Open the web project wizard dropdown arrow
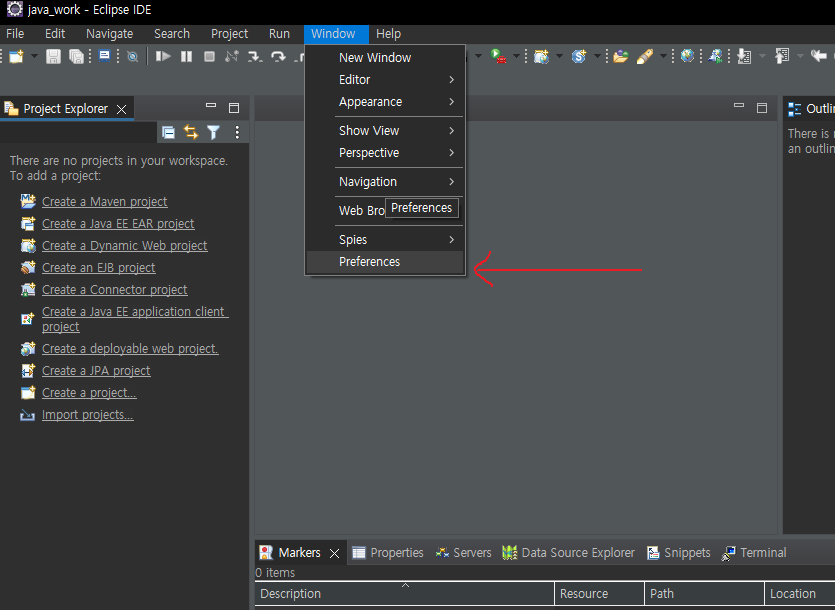 click(559, 56)
